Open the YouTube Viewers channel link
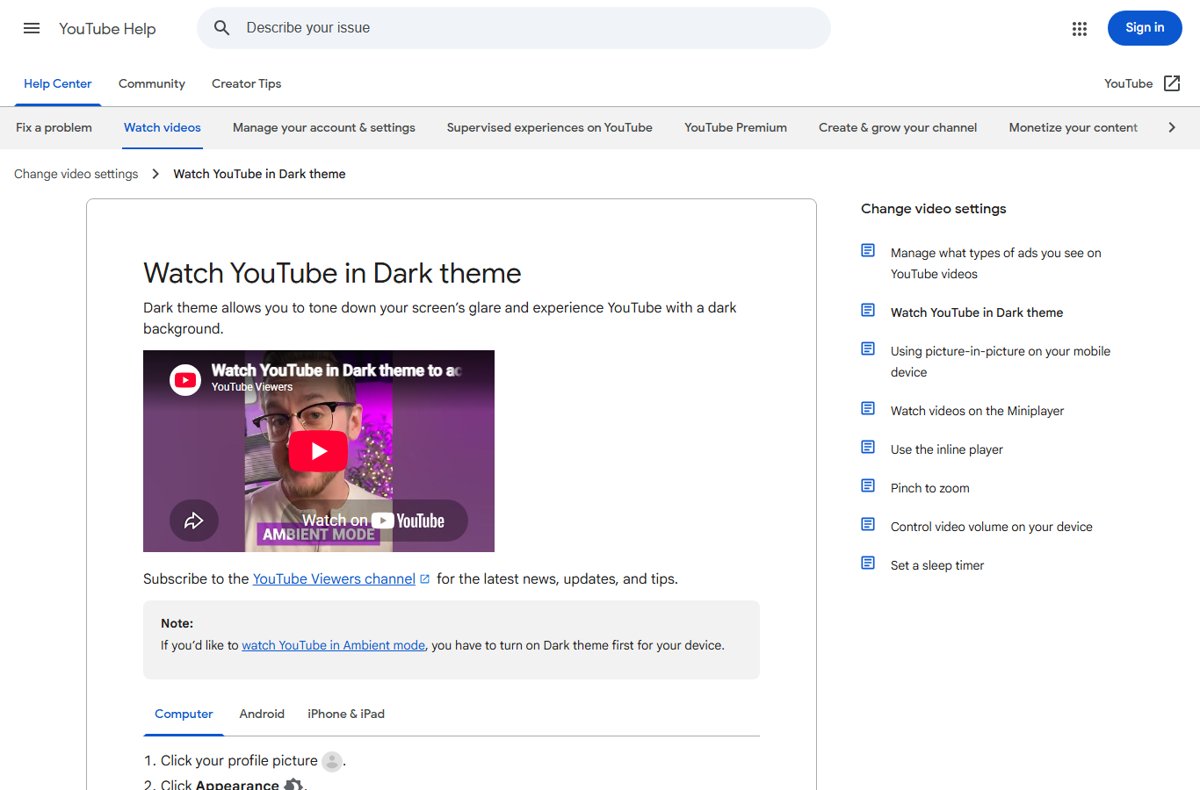1200x790 pixels. click(x=334, y=579)
